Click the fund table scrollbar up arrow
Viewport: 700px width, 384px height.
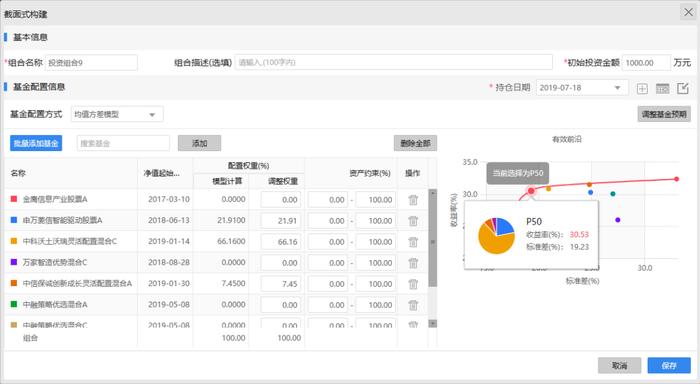point(433,192)
